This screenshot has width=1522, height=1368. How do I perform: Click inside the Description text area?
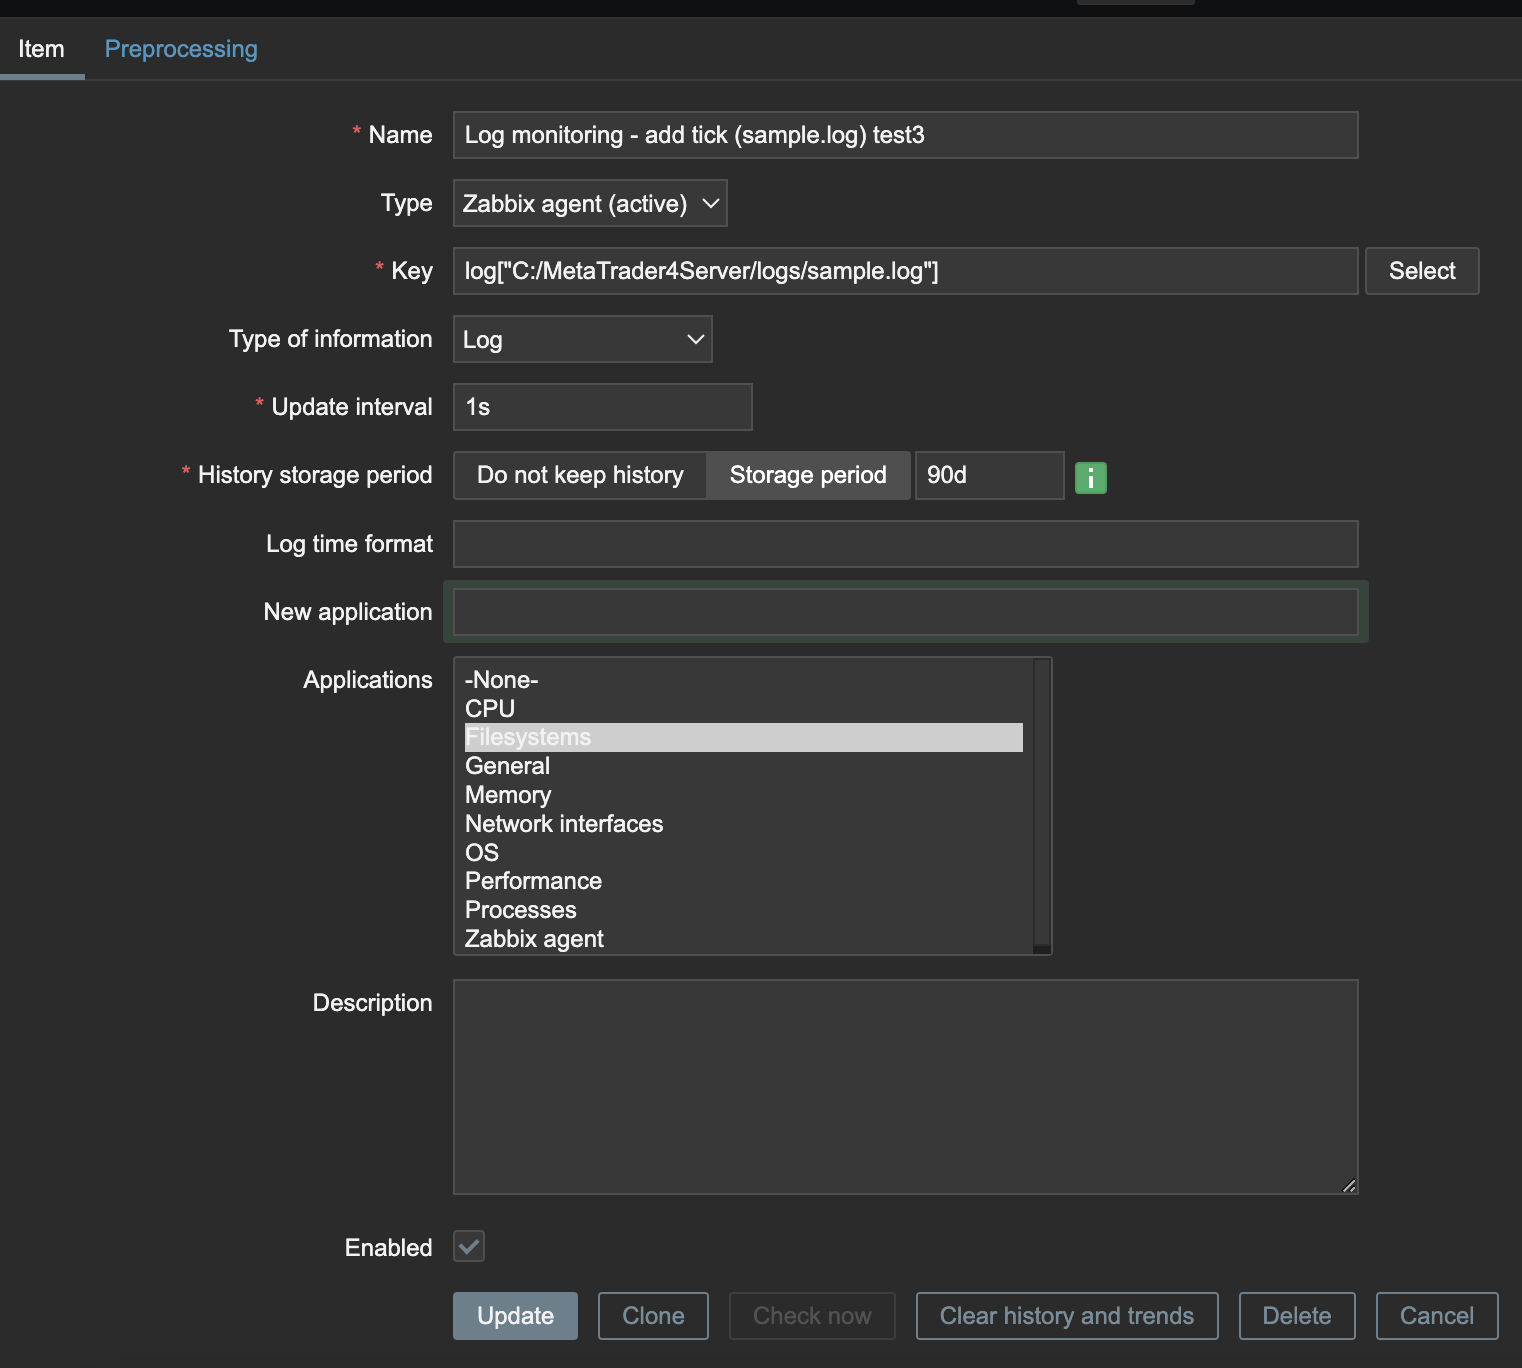[x=905, y=1087]
